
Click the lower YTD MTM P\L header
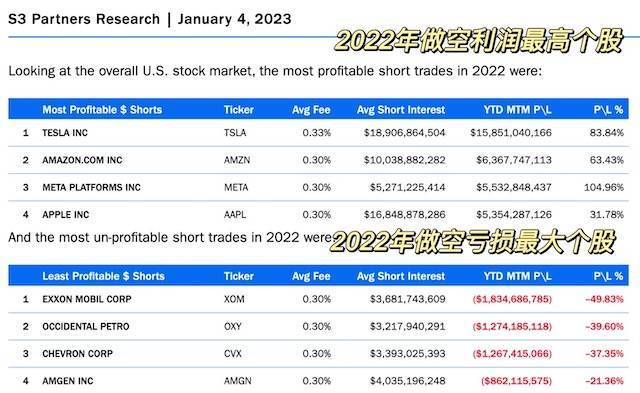point(518,276)
